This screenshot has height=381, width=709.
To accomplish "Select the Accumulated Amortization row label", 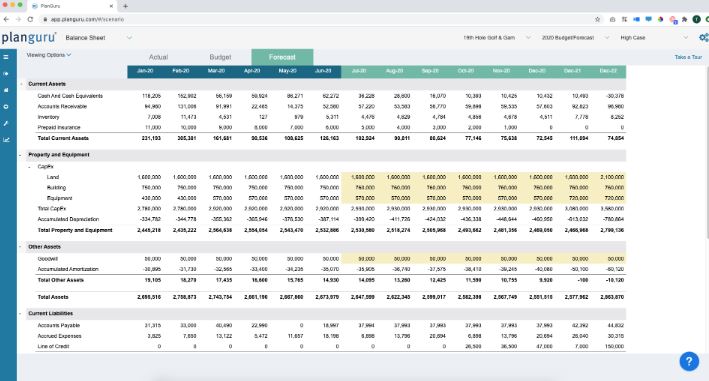I will click(x=68, y=269).
